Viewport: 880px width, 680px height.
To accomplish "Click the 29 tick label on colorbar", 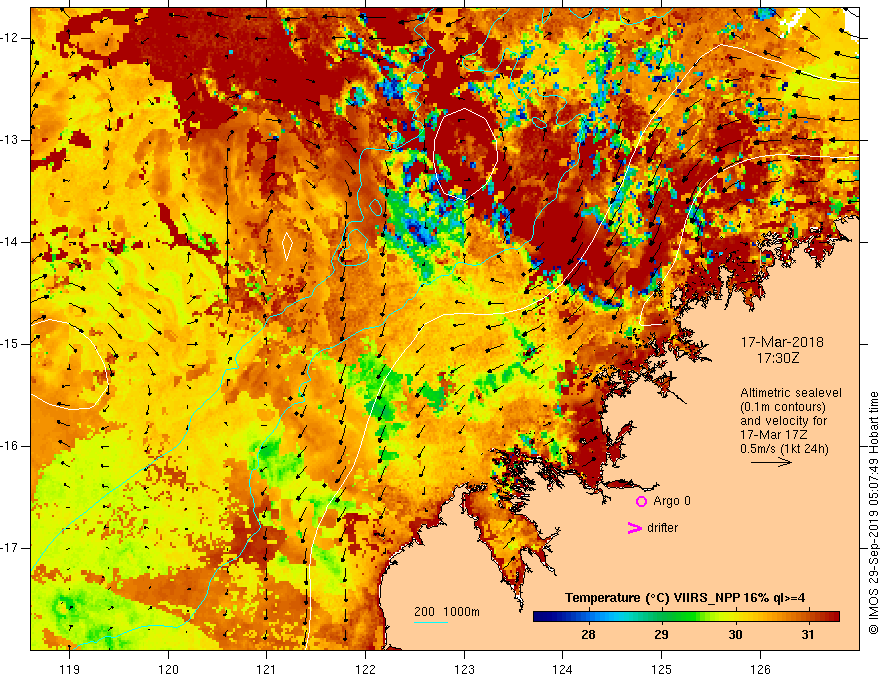I will 661,635.
